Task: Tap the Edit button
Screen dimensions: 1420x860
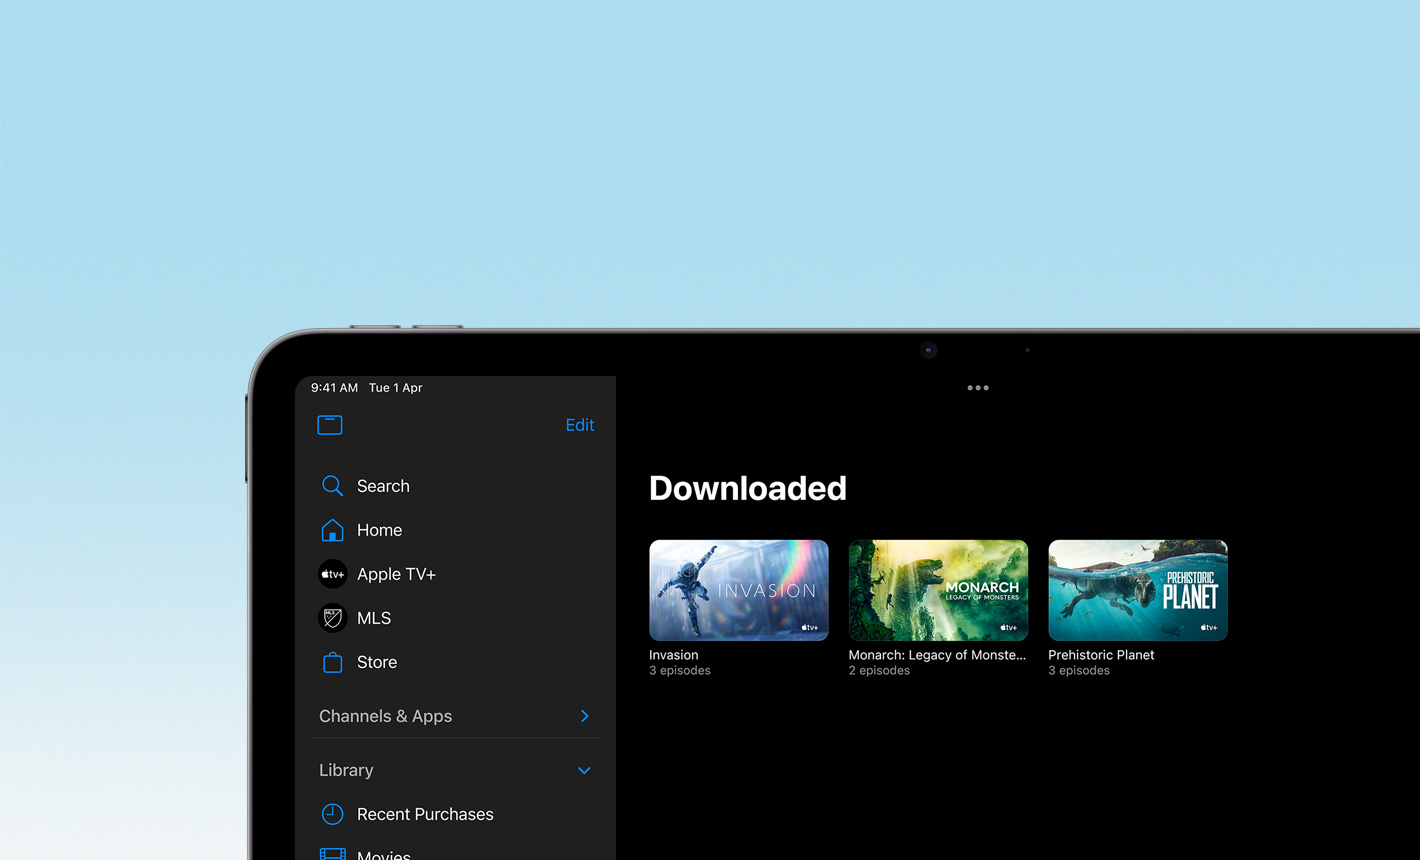Action: click(x=580, y=424)
